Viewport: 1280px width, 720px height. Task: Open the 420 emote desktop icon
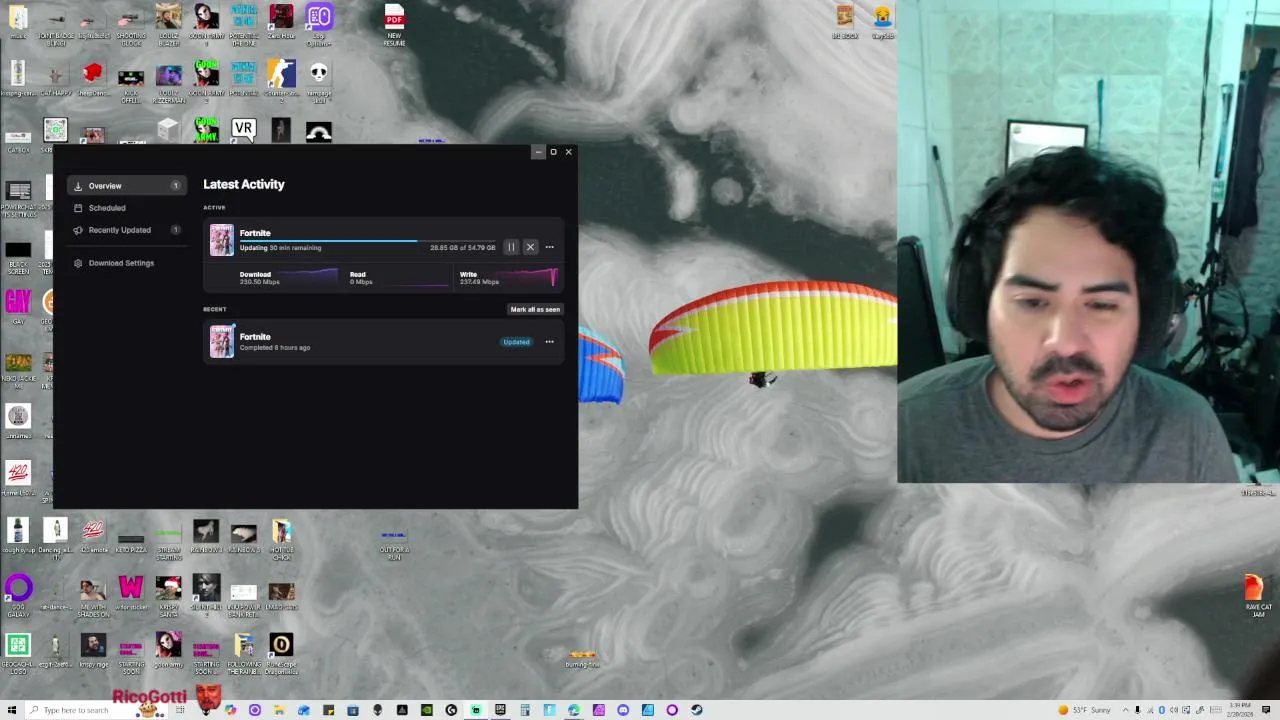[93, 535]
